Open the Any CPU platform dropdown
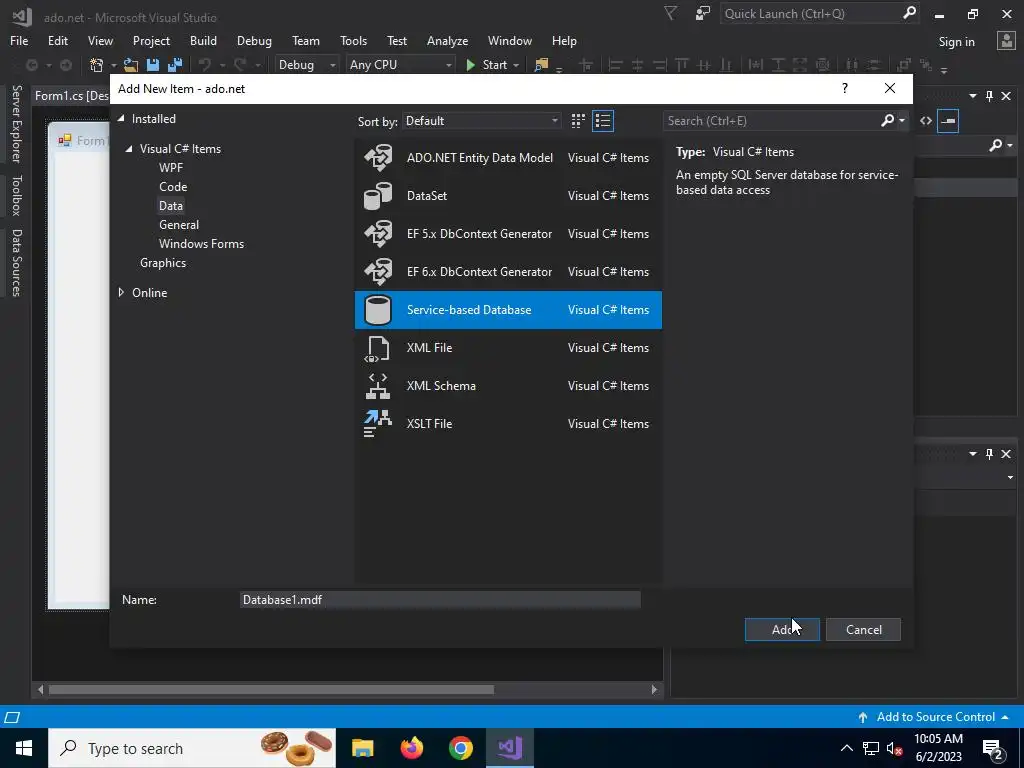The image size is (1024, 768). pyautogui.click(x=400, y=65)
